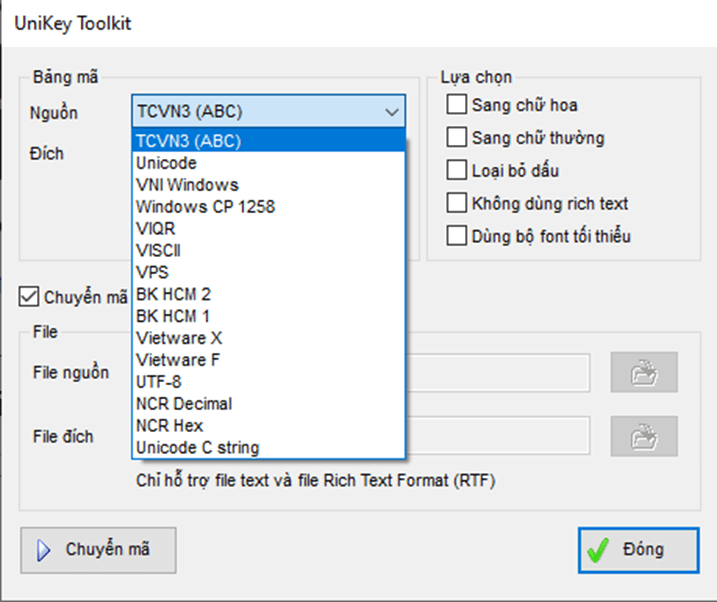The width and height of the screenshot is (717, 602).
Task: Choose VNI Windows encoding option
Action: (187, 184)
